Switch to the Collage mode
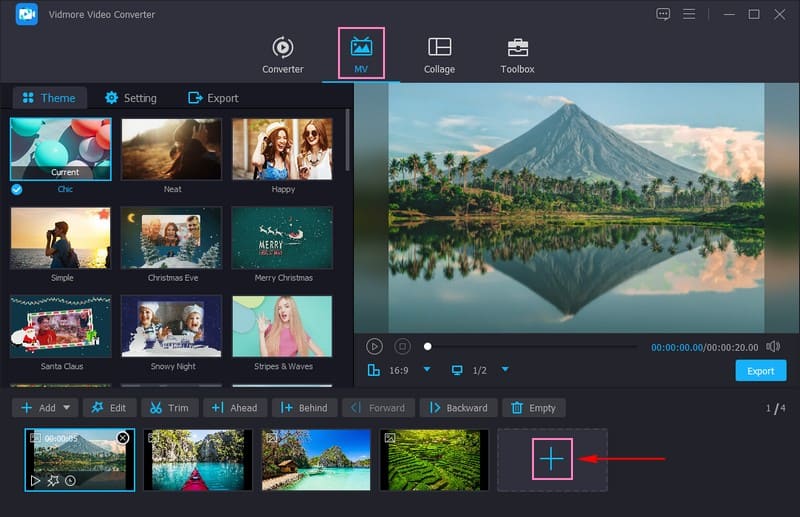800x517 pixels. click(439, 48)
